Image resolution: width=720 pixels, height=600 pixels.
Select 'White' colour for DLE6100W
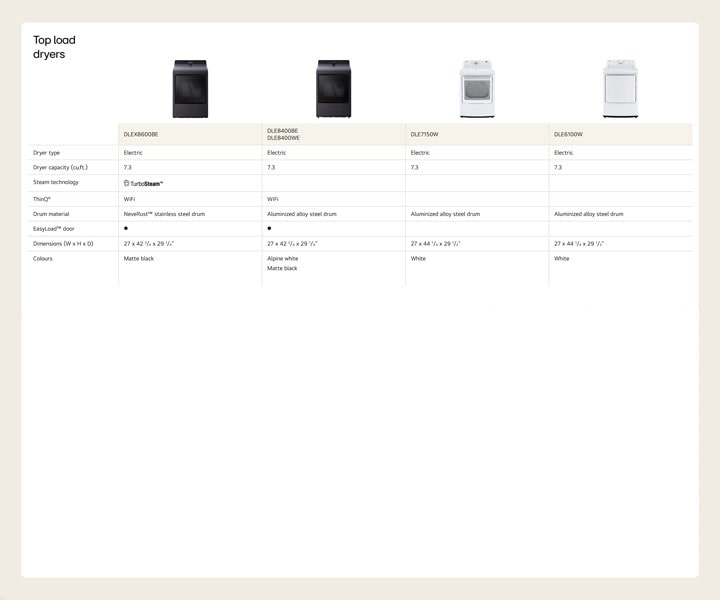pyautogui.click(x=561, y=258)
